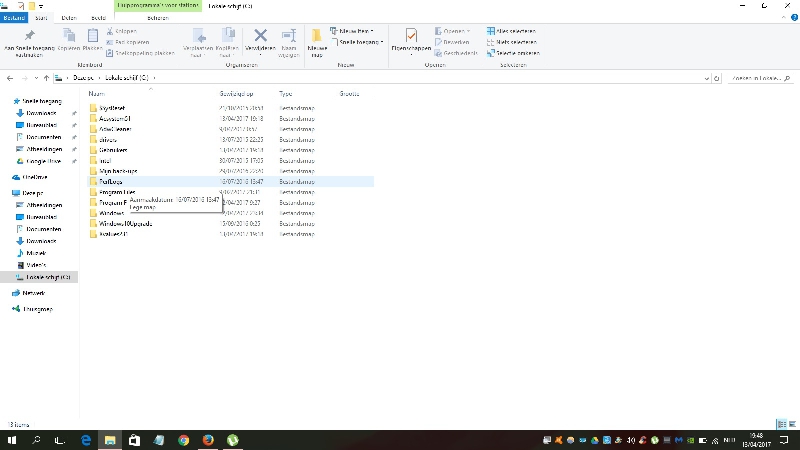
Task: Click the Verwijderen (delete) icon in ribbon
Action: 260,36
